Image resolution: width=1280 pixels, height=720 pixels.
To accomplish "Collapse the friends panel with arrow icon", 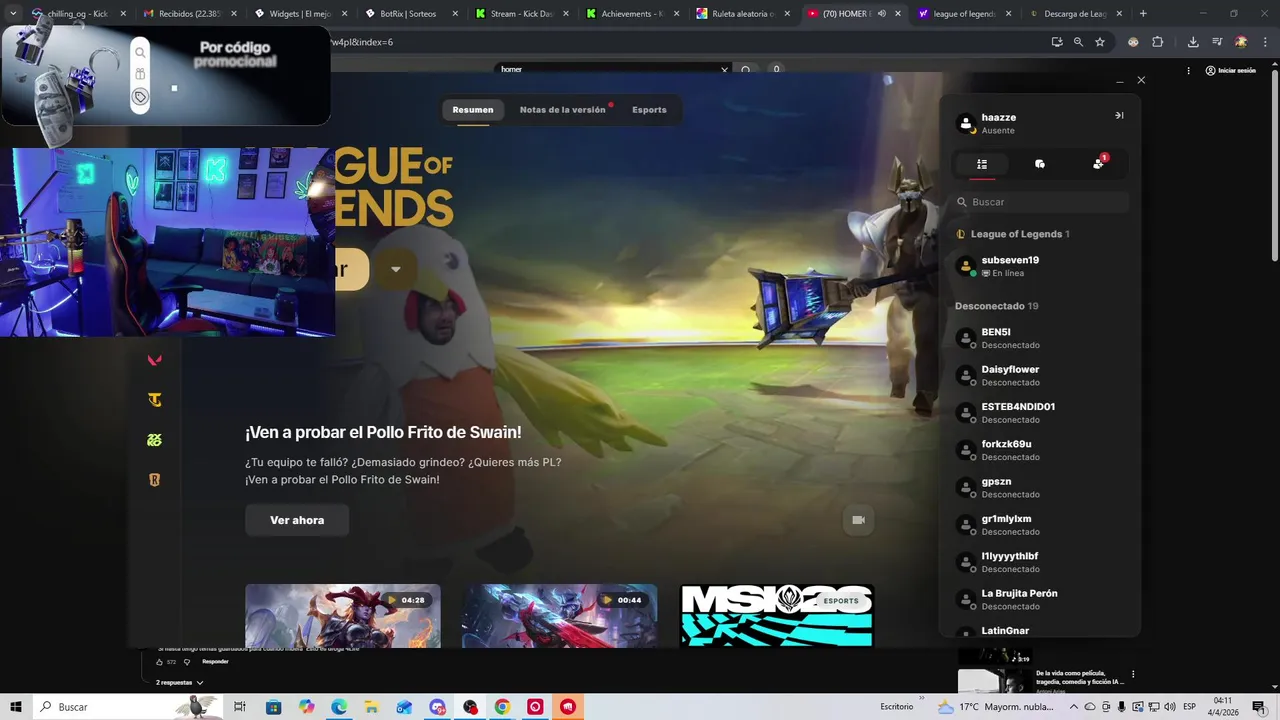I will [x=1119, y=115].
